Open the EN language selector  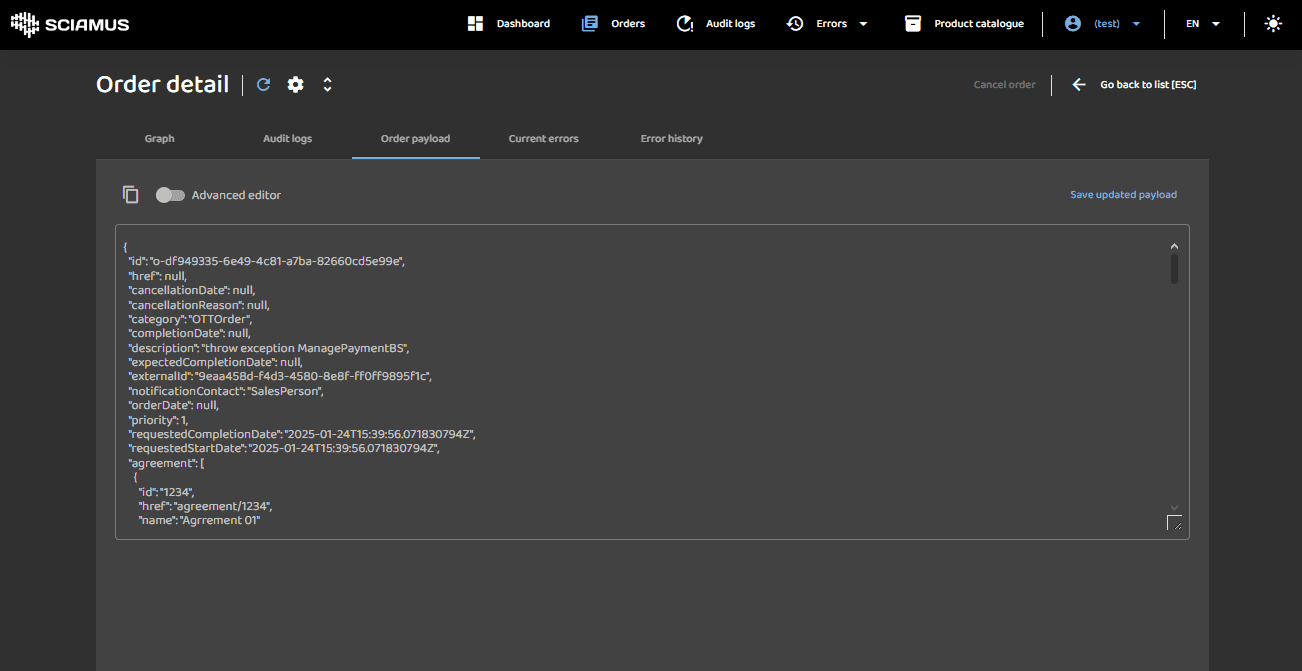[1203, 24]
